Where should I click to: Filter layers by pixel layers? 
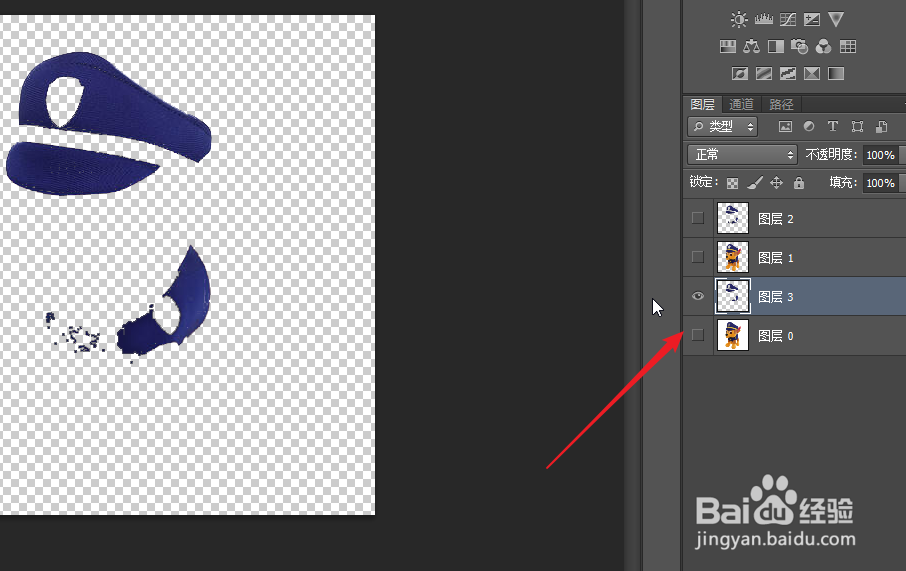point(785,127)
